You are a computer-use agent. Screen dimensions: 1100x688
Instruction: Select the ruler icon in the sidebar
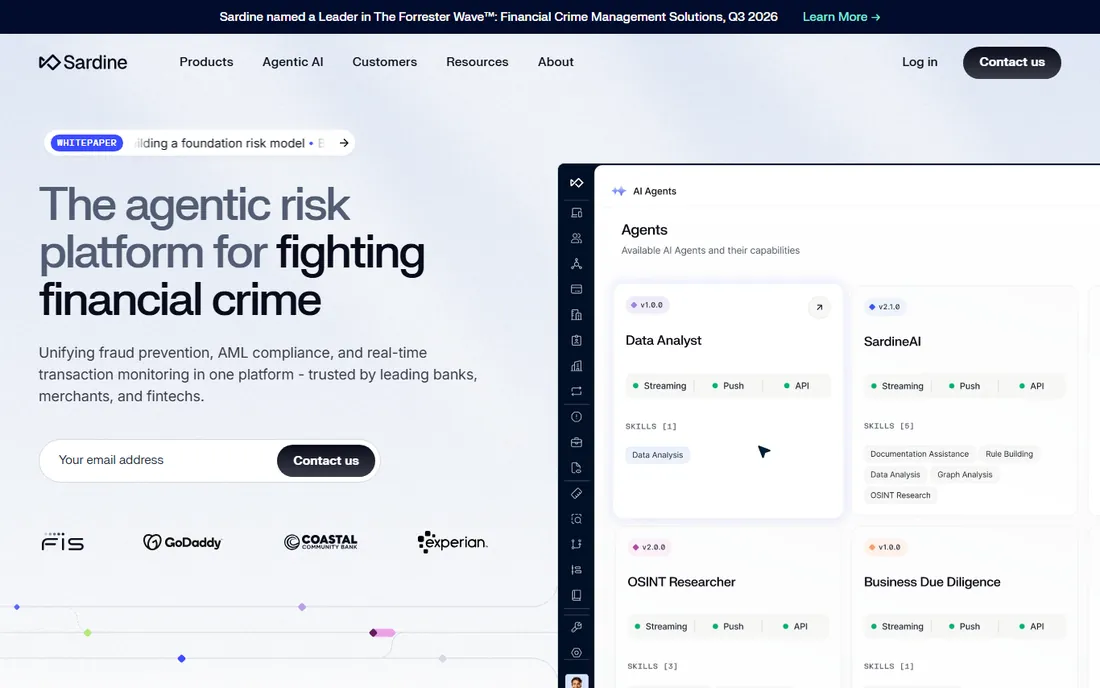coord(577,494)
